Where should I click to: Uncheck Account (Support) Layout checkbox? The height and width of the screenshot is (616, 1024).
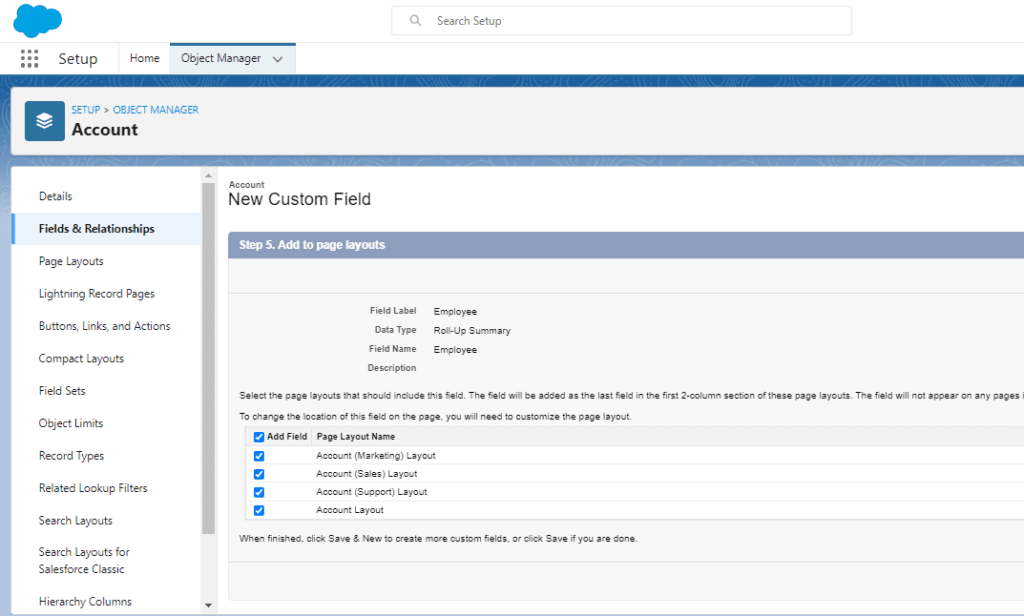pyautogui.click(x=259, y=493)
